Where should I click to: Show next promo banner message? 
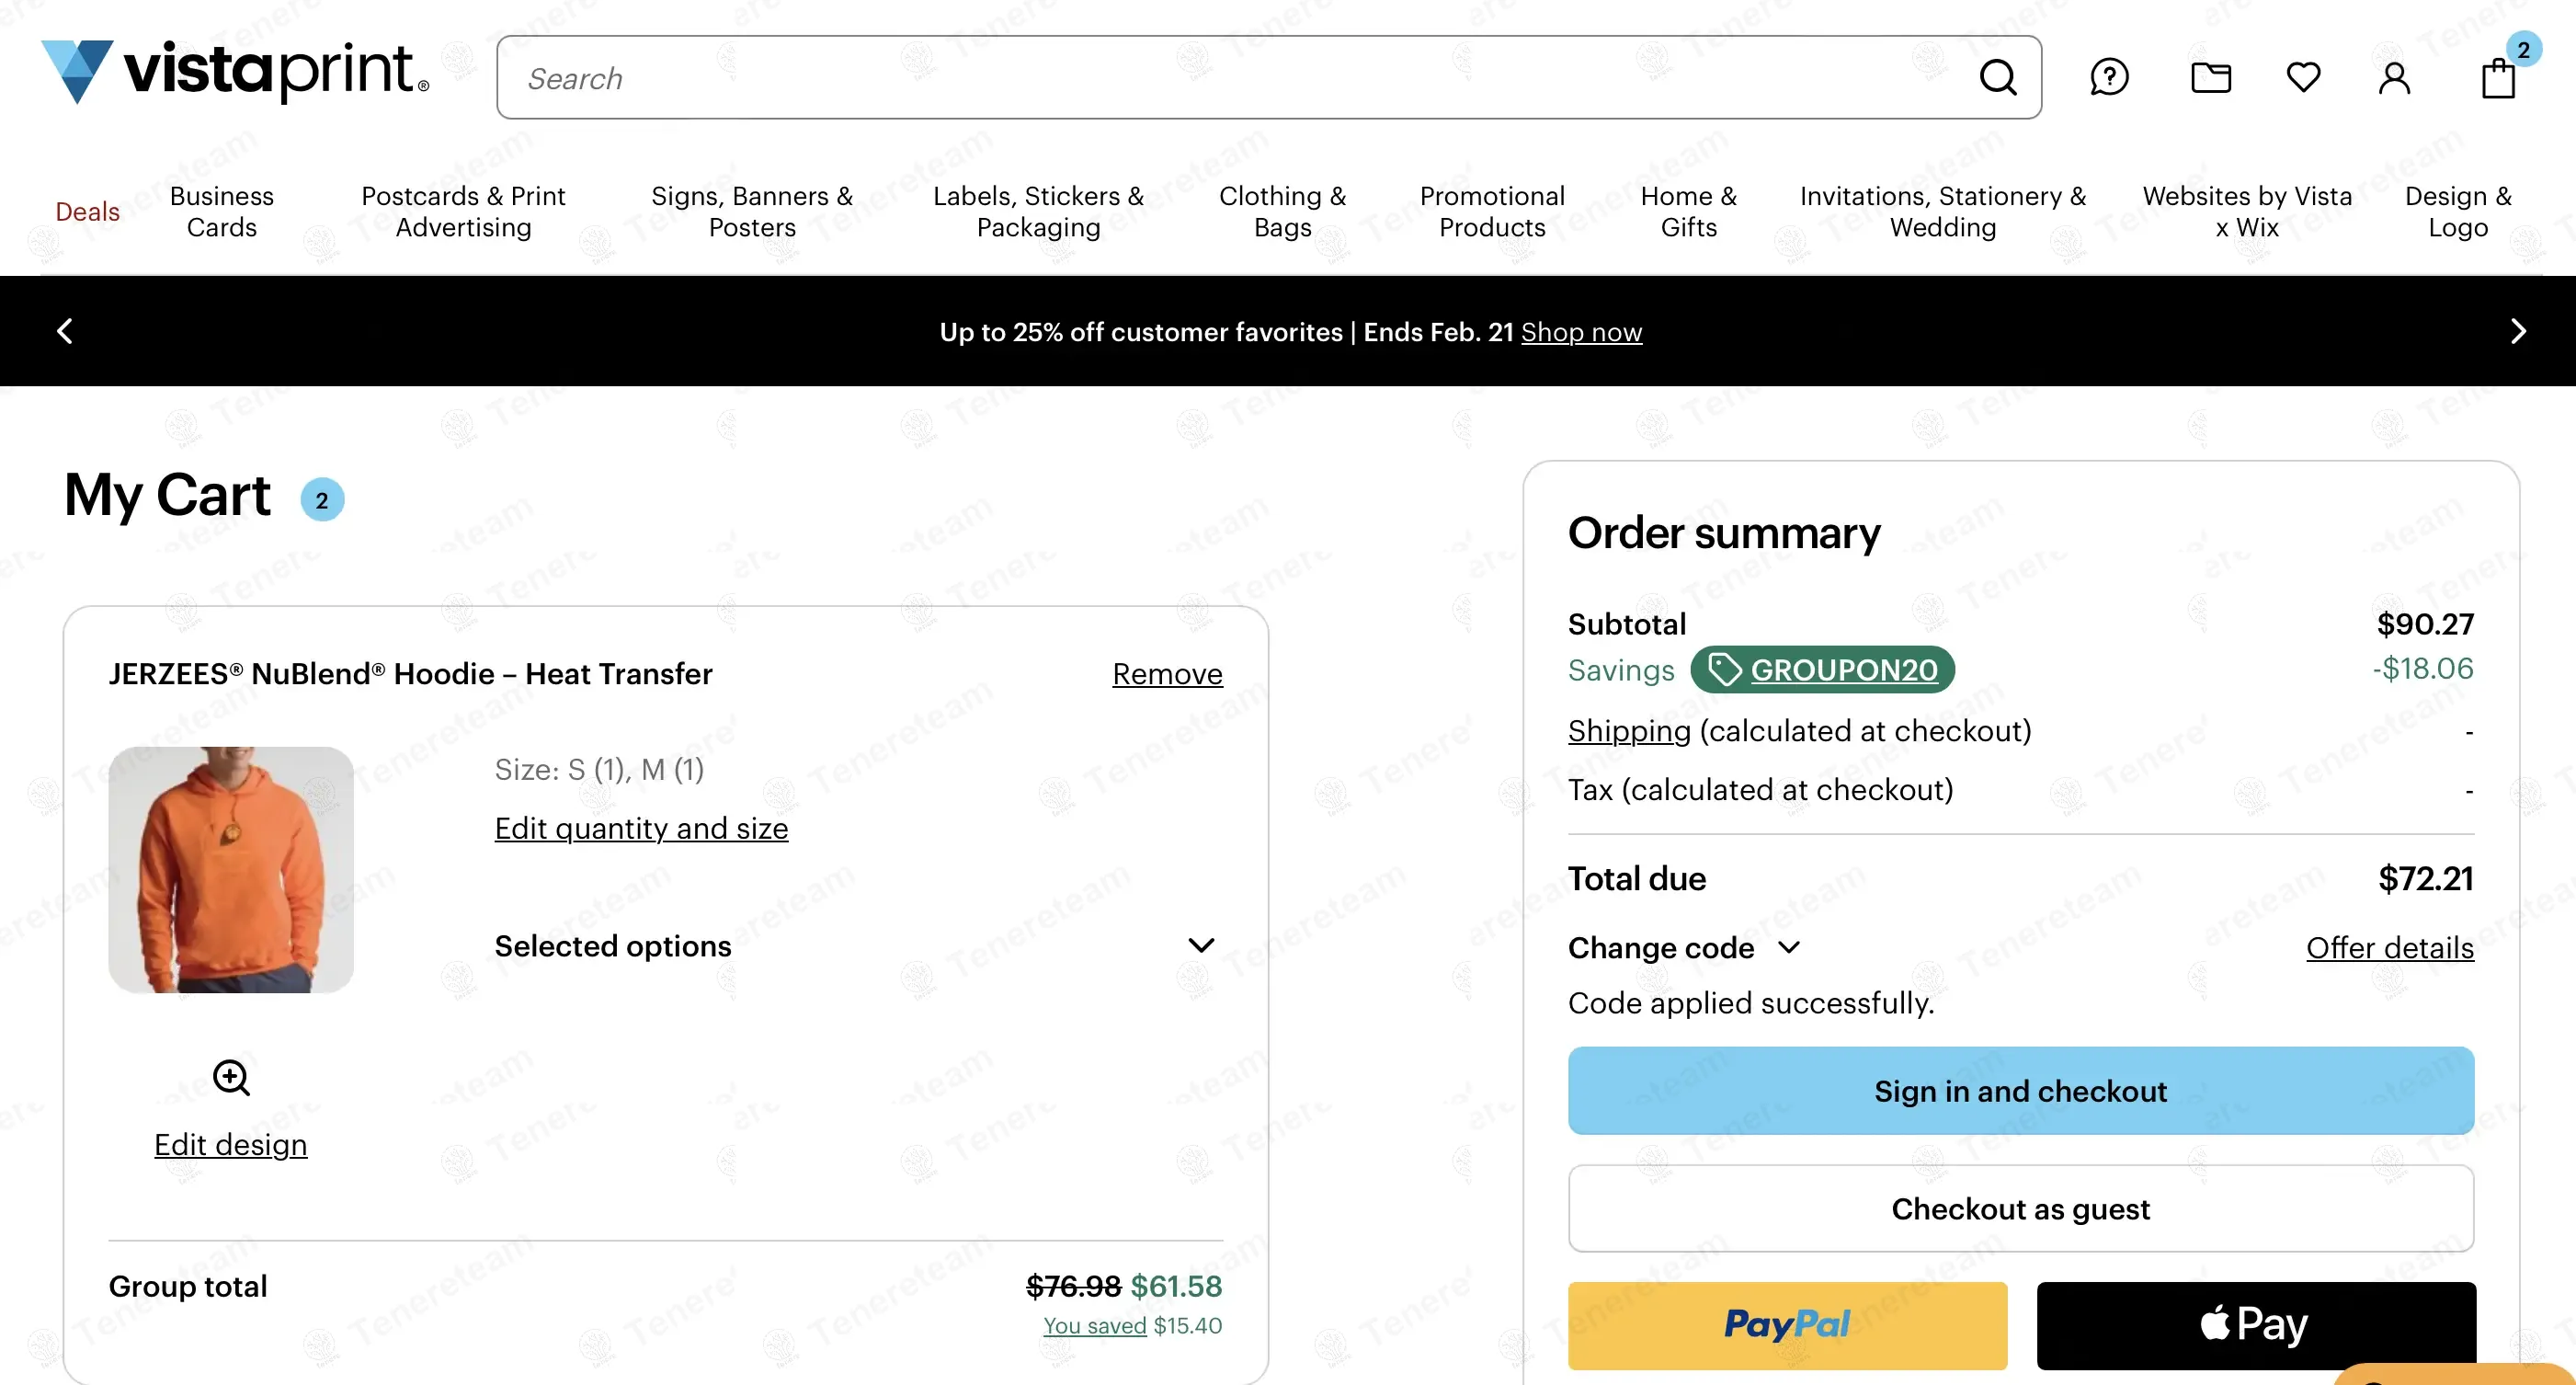click(2518, 331)
